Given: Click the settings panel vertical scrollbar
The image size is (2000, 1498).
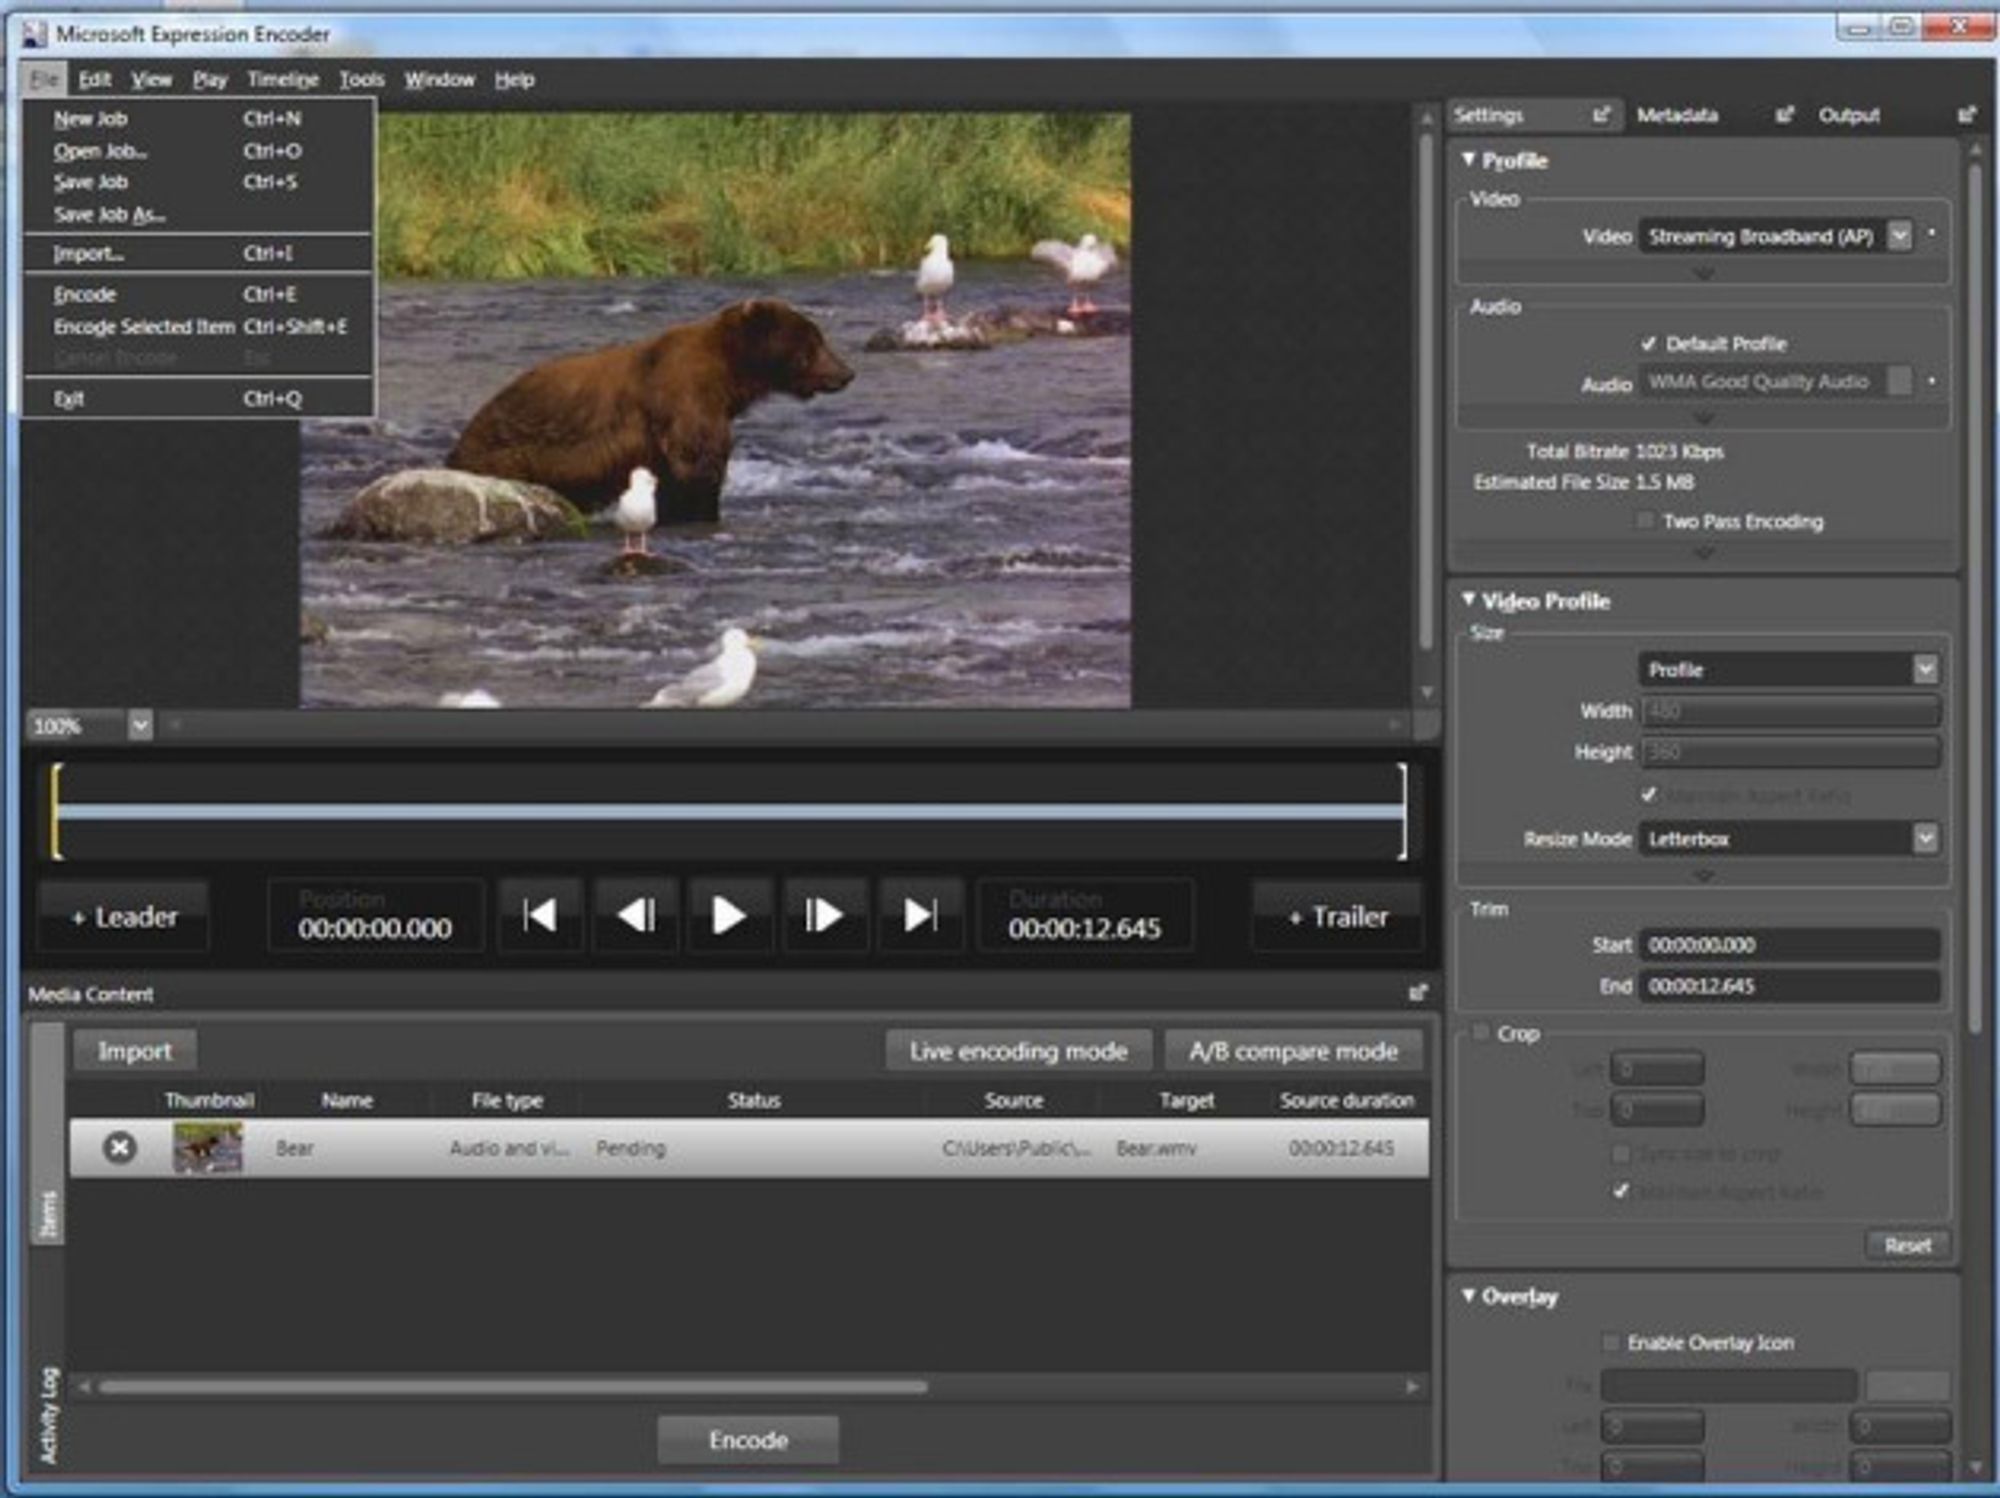Looking at the screenshot, I should (x=1975, y=600).
